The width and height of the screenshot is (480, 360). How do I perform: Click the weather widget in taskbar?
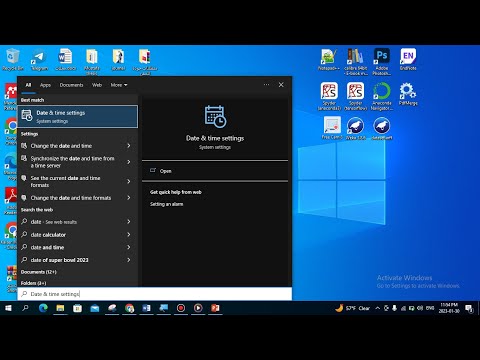353,308
